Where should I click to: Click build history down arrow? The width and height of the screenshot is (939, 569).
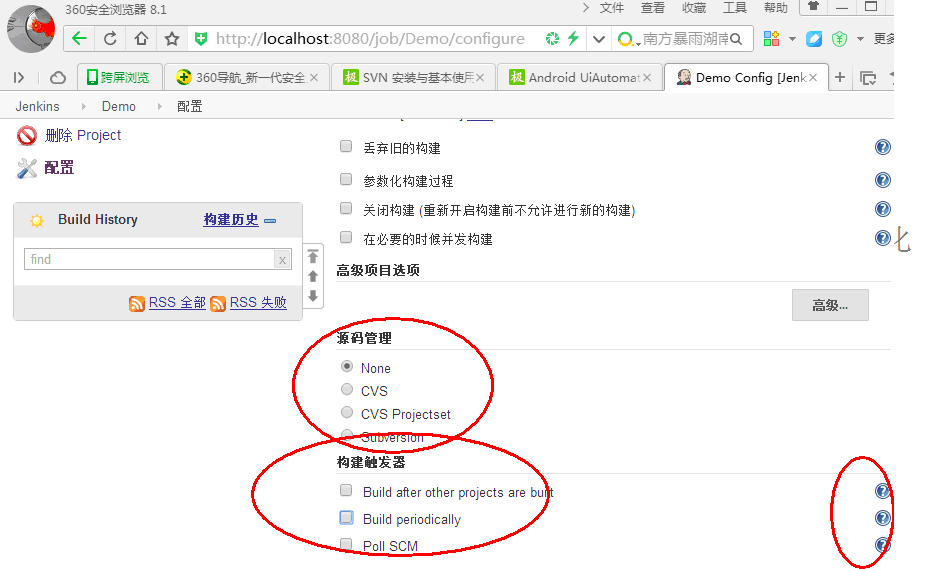(313, 296)
